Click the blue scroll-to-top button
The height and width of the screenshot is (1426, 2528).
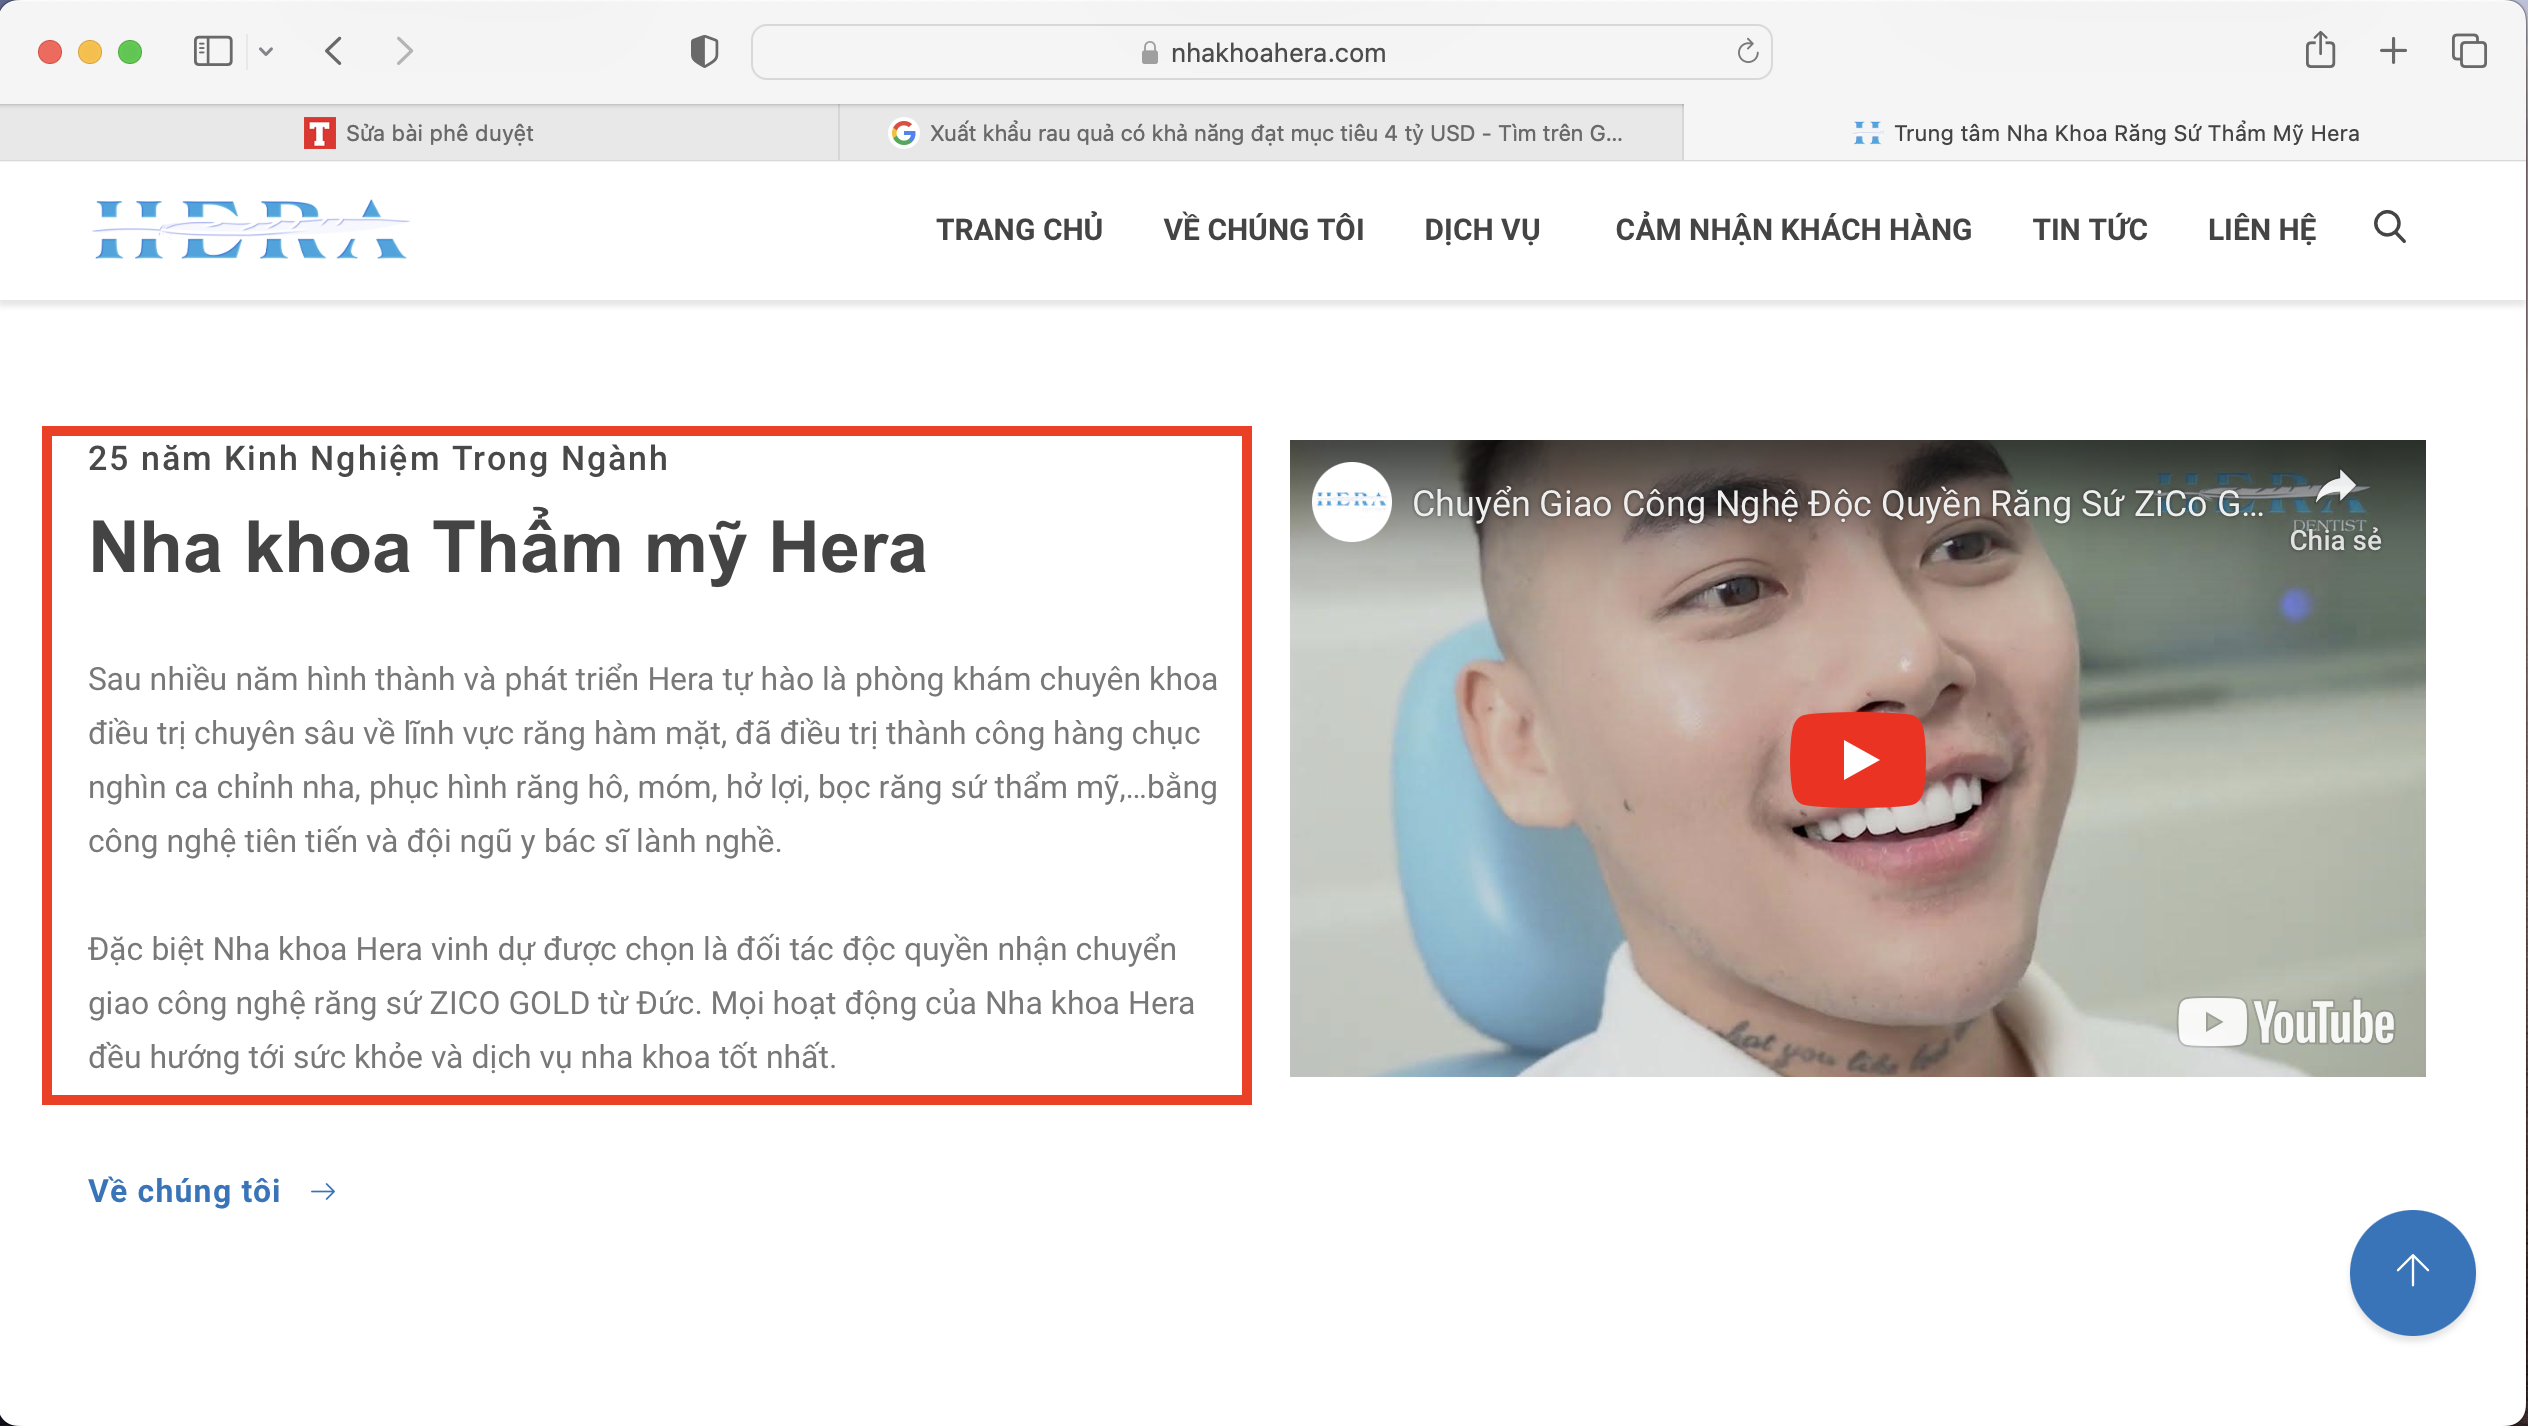(x=2412, y=1272)
